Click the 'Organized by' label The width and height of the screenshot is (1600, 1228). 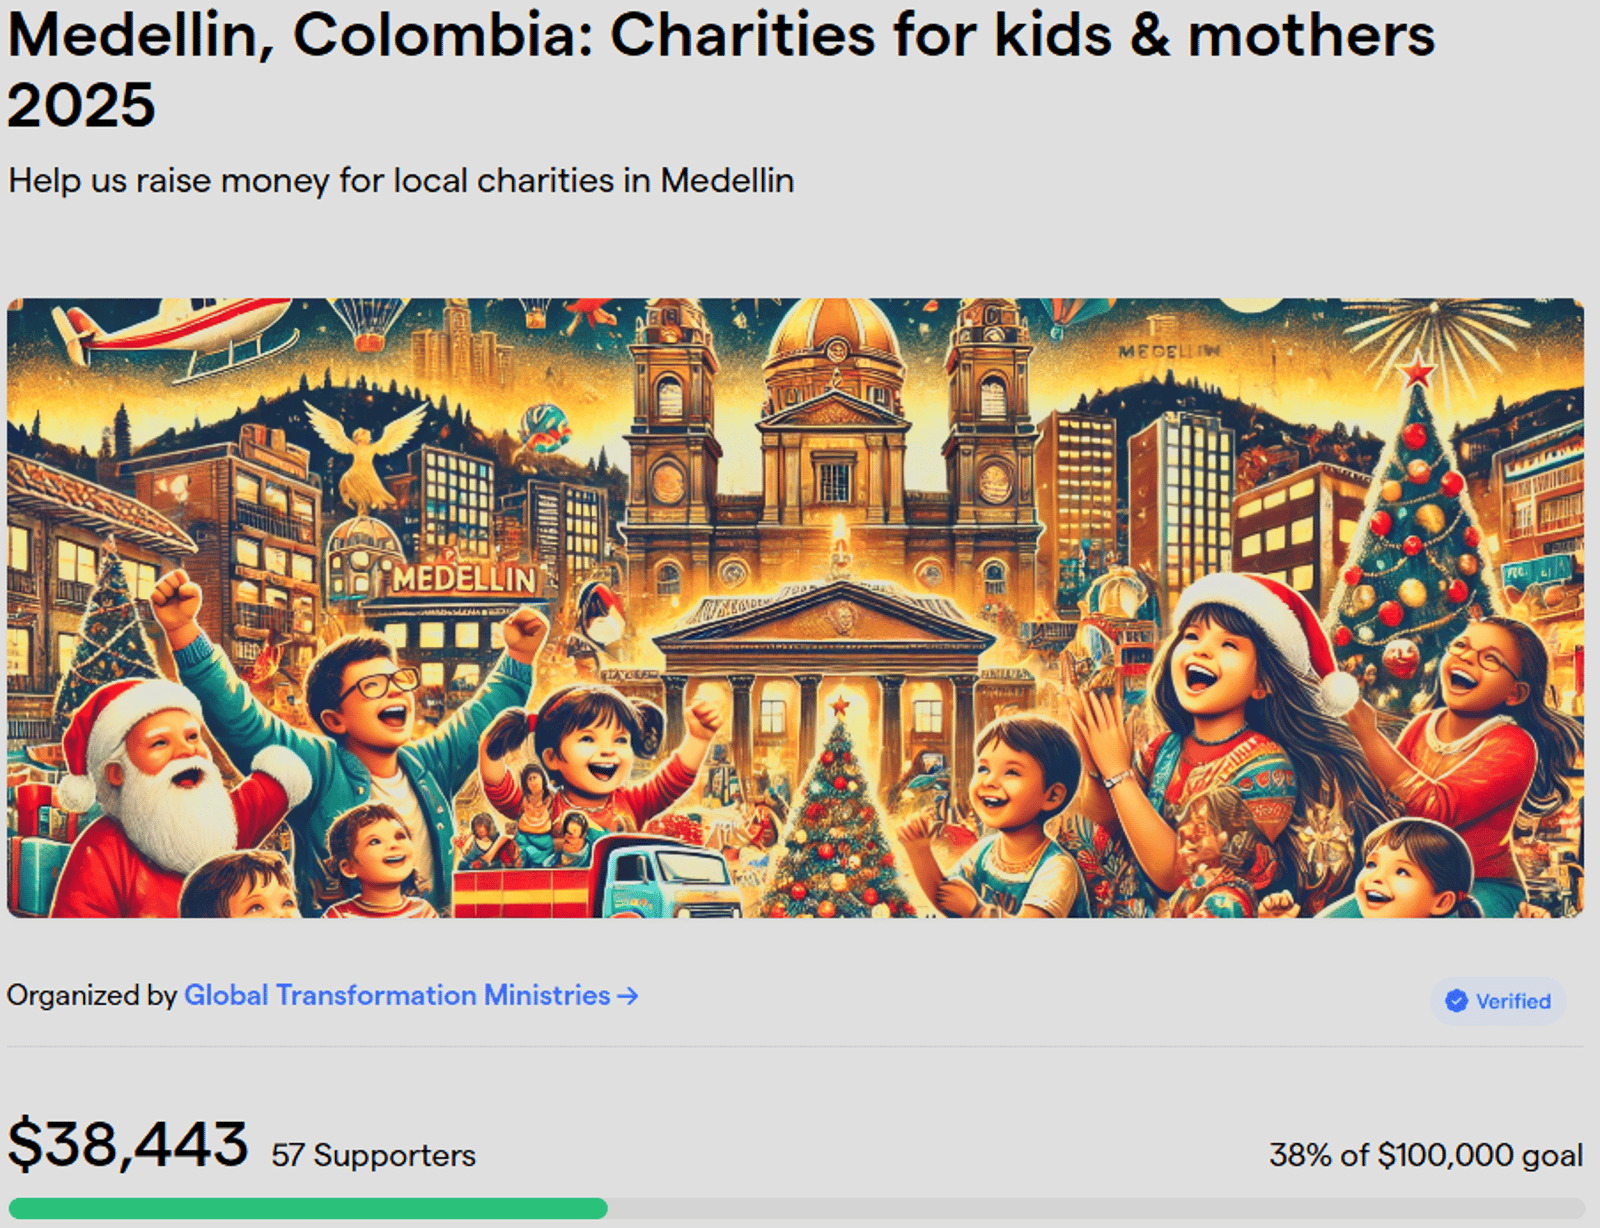click(x=92, y=995)
